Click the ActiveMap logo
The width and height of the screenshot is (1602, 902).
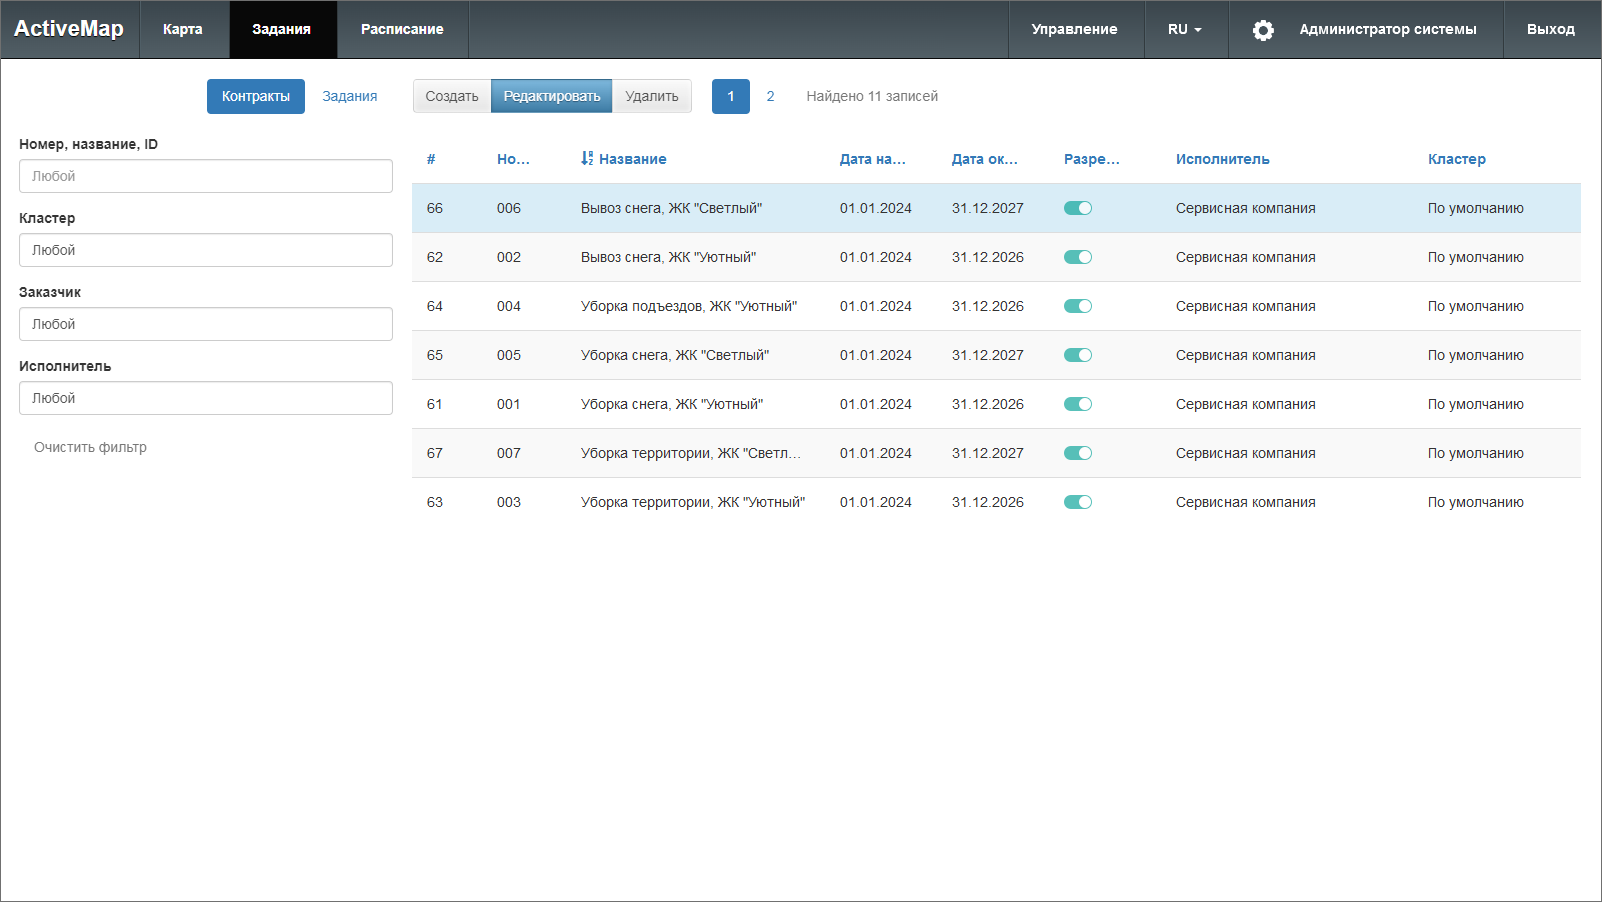tap(69, 29)
